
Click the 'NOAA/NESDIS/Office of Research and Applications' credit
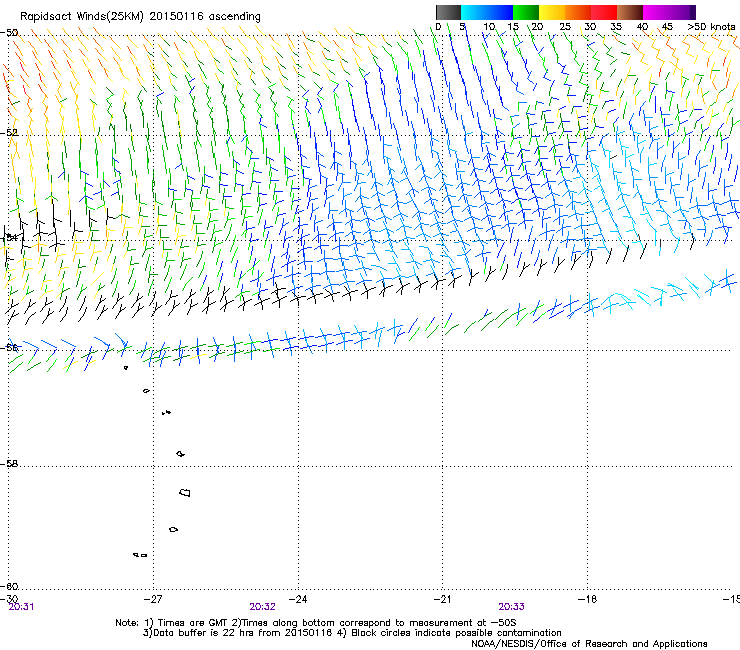pyautogui.click(x=589, y=644)
